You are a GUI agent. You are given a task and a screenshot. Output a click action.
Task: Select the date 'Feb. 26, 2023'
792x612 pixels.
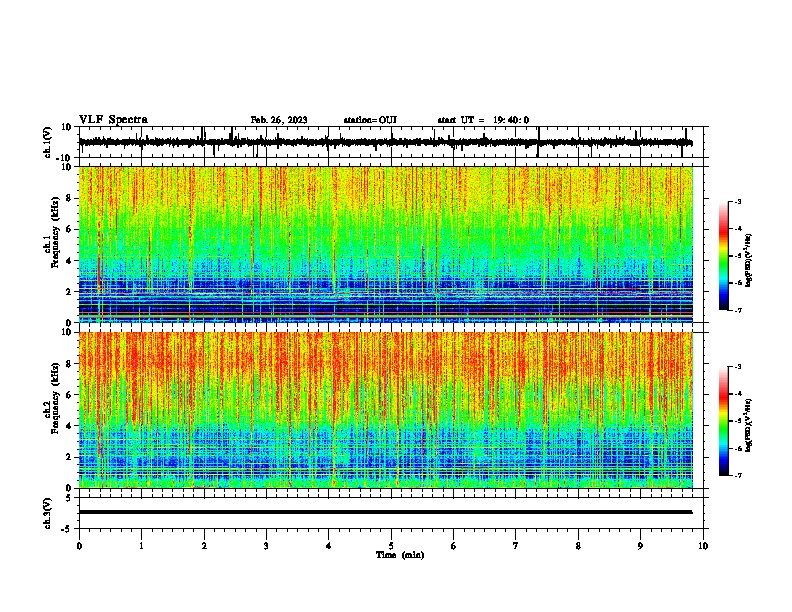[x=279, y=120]
